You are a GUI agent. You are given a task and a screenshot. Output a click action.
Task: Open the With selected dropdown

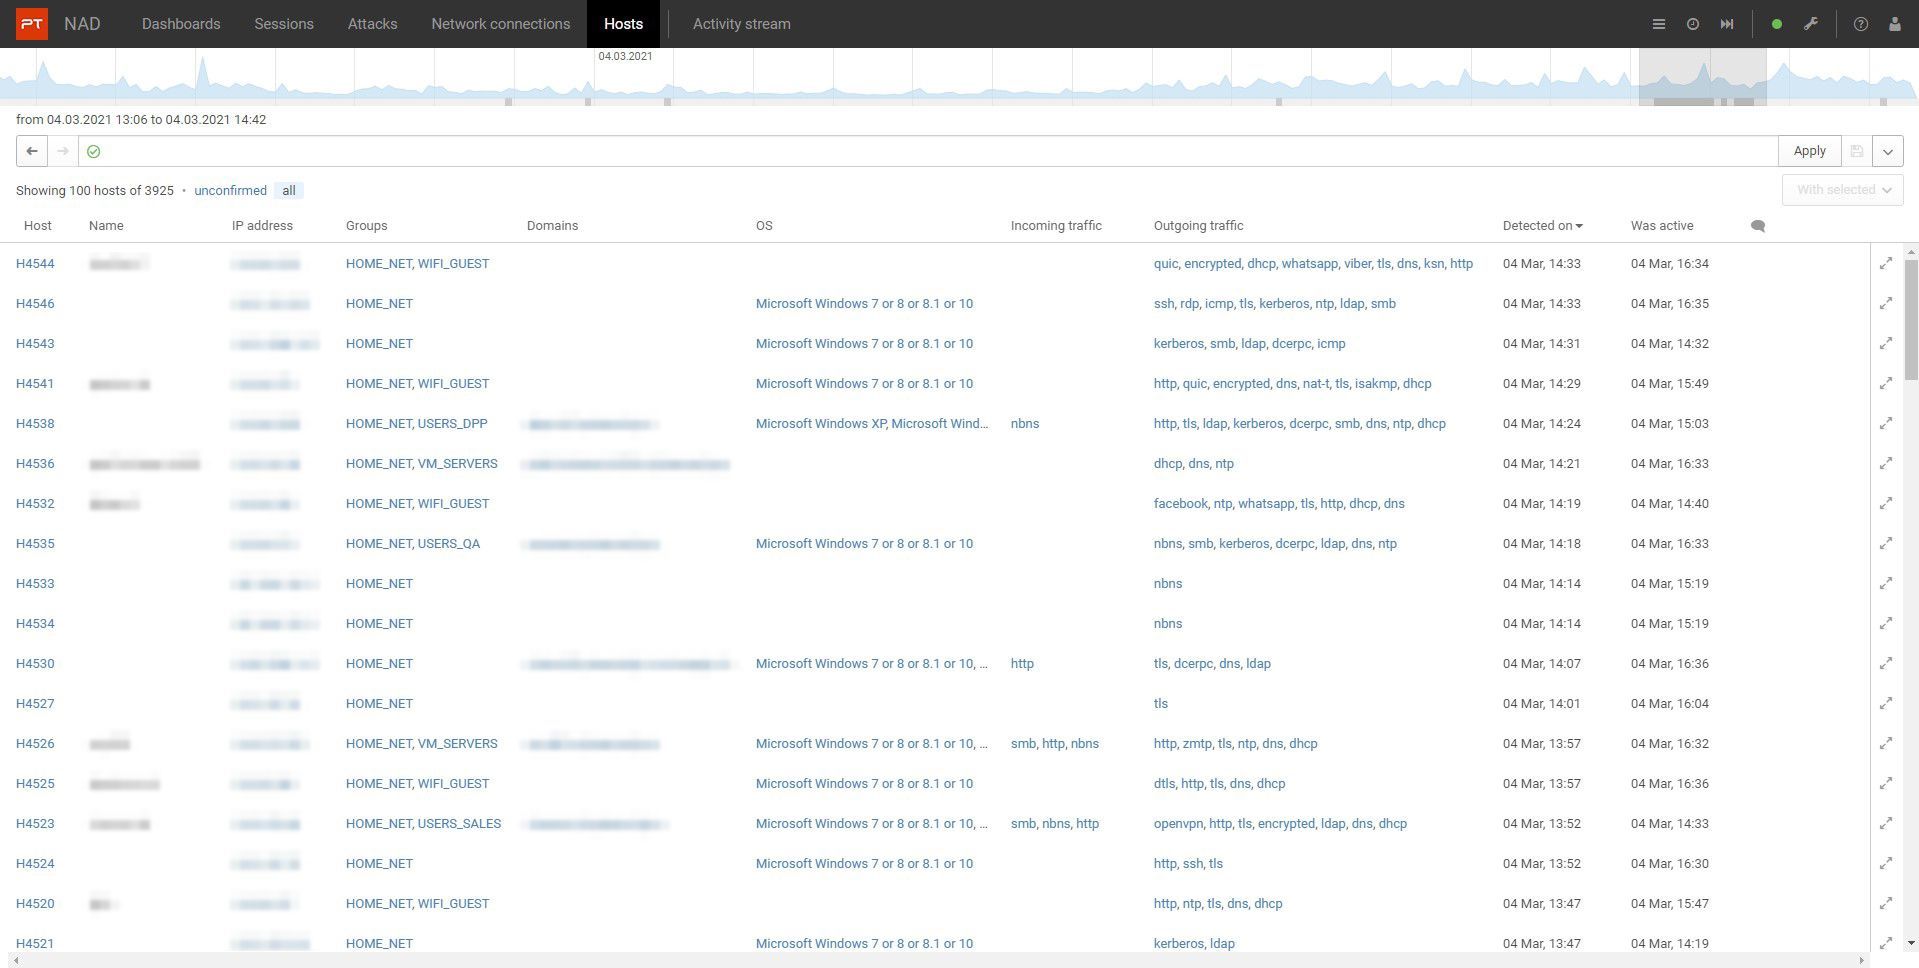(1842, 190)
